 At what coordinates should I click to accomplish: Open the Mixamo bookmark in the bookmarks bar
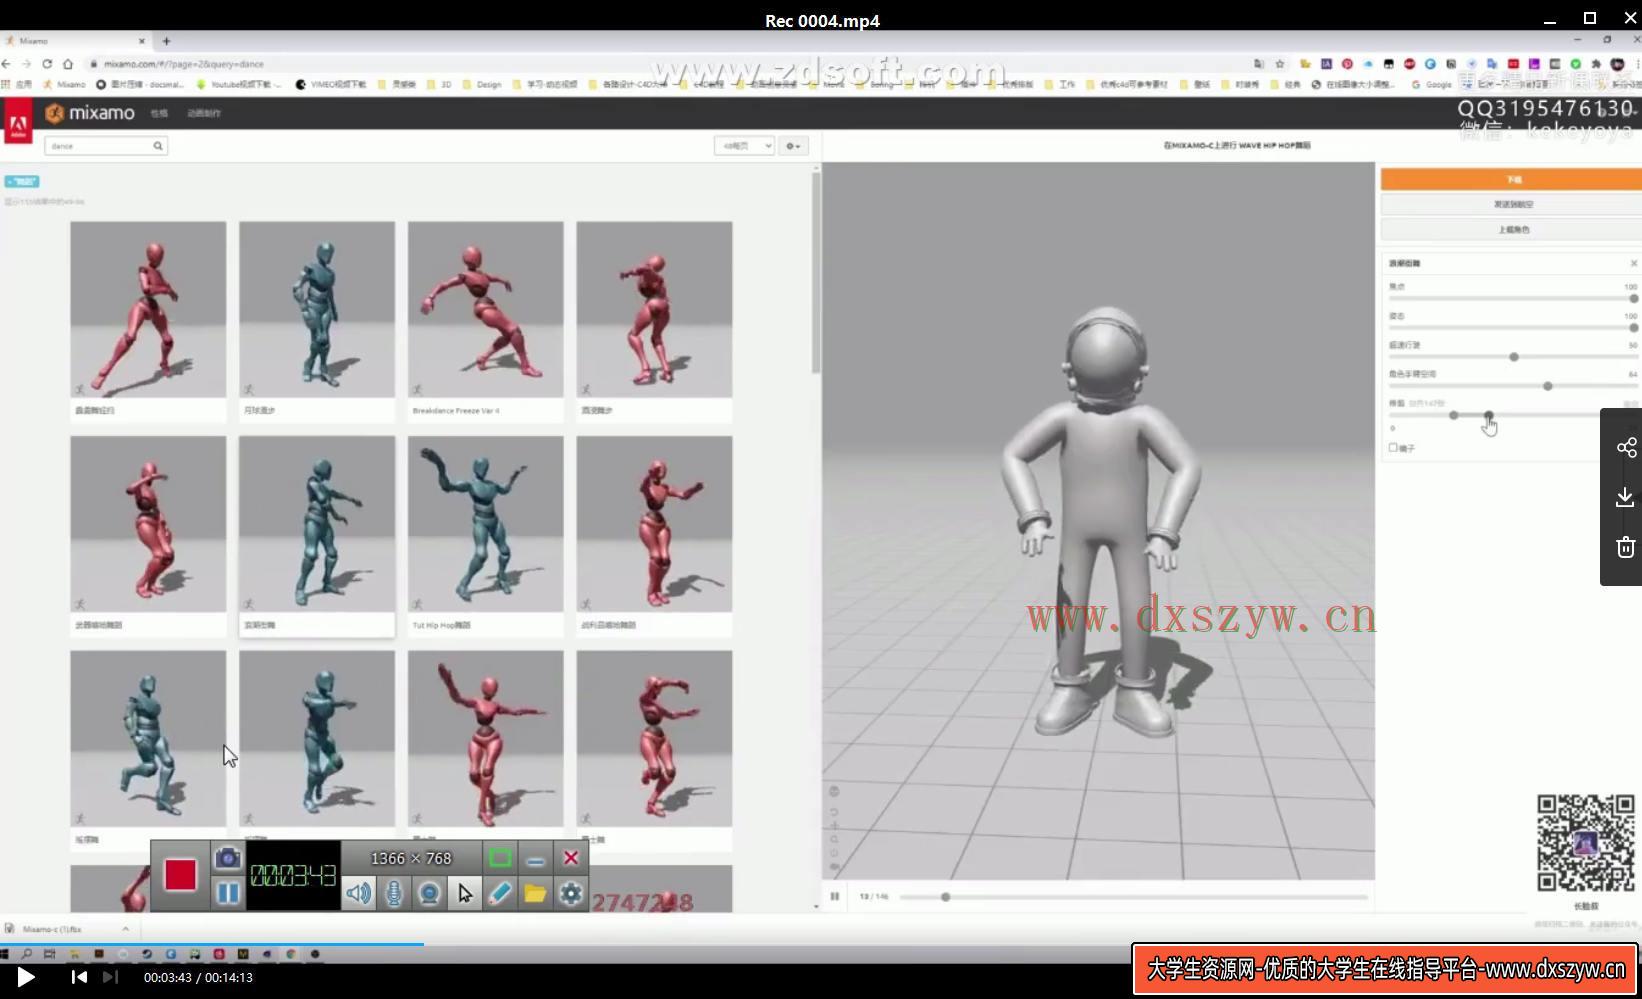[x=64, y=85]
